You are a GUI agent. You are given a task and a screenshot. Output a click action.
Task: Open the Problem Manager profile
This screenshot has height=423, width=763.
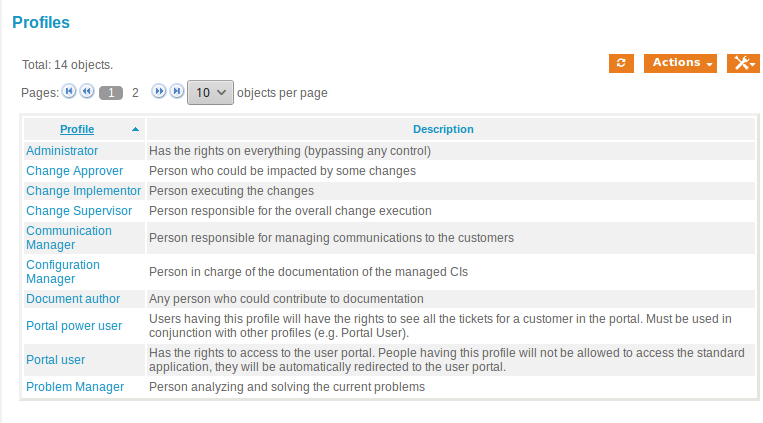75,387
